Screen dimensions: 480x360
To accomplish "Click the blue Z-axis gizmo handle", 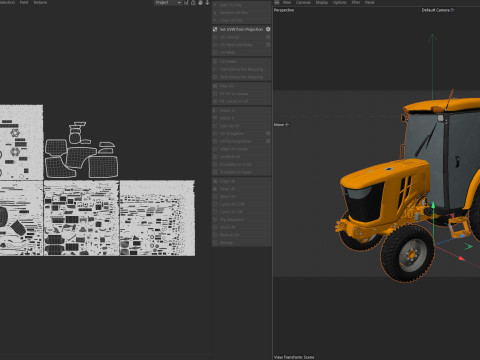I will point(463,236).
